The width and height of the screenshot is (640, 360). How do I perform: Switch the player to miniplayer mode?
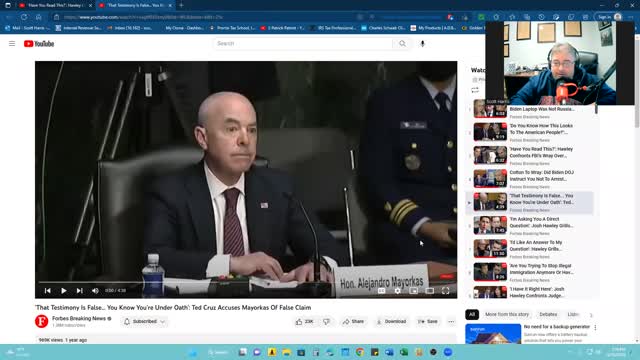413,291
